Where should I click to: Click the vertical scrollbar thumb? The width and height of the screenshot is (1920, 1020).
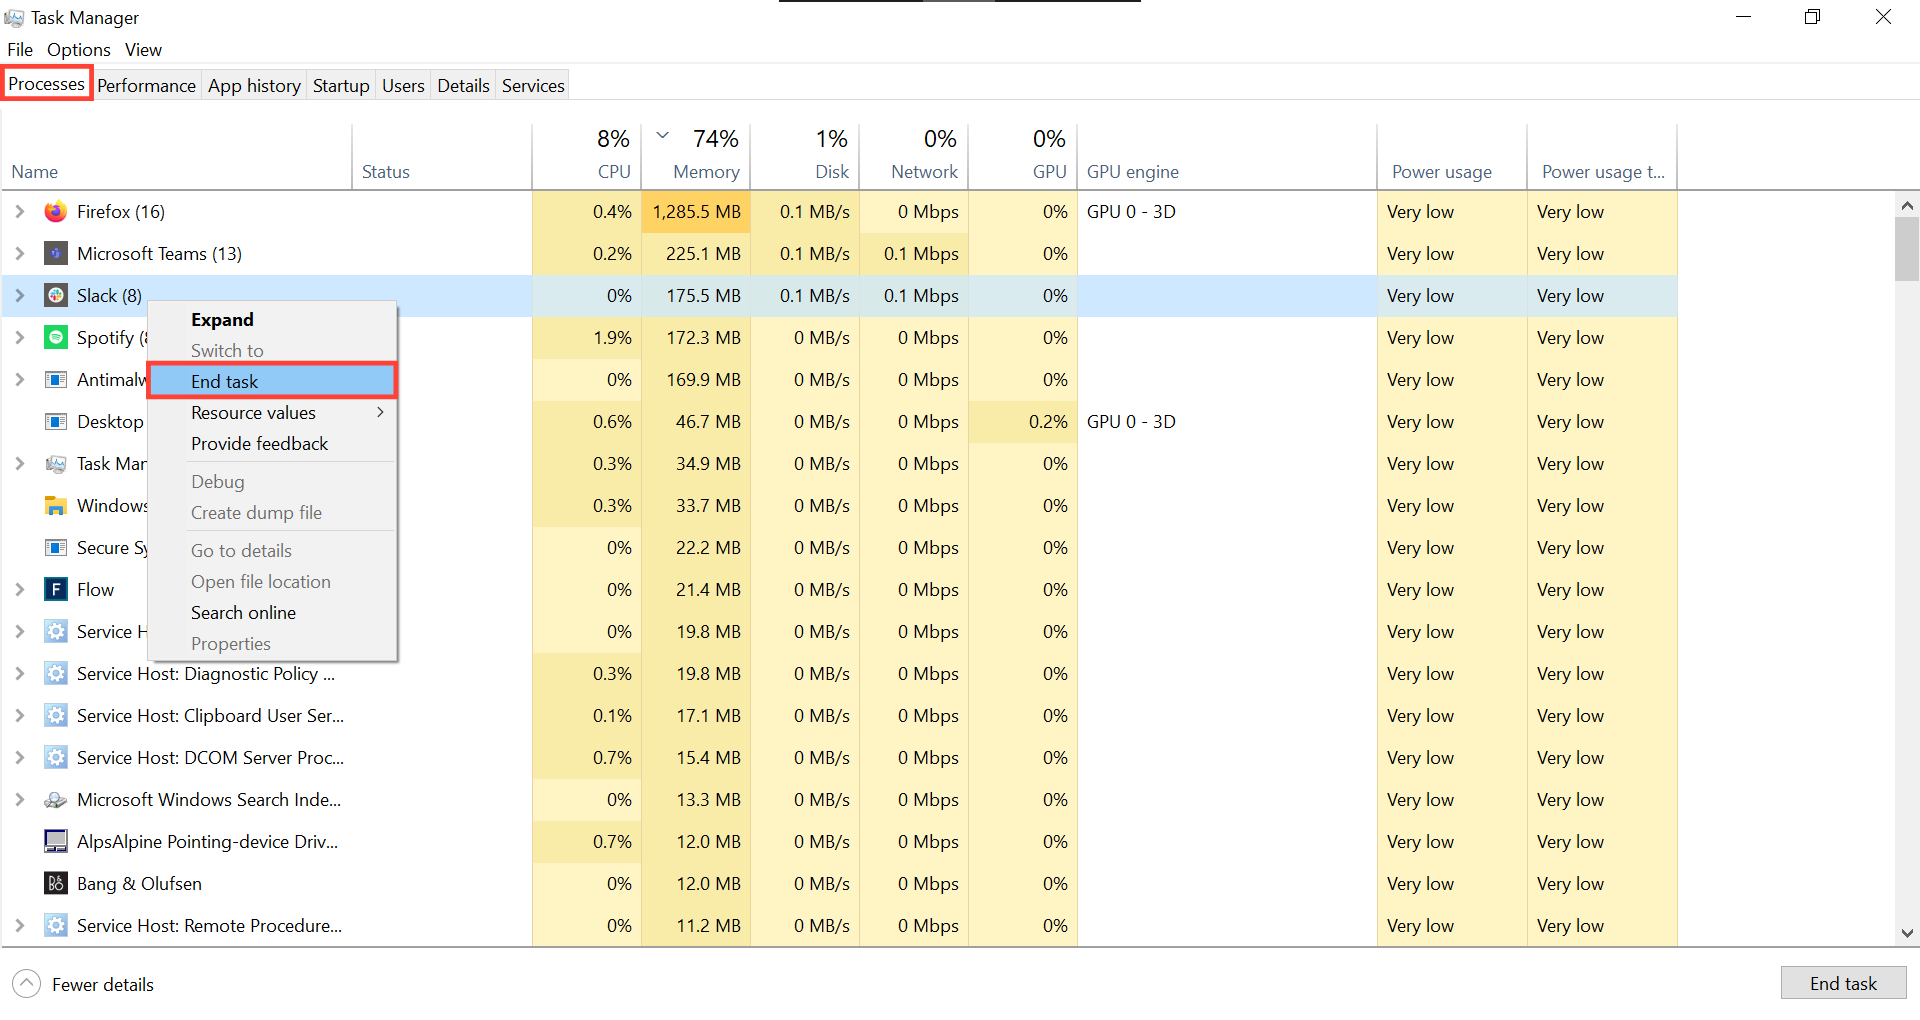click(1906, 250)
